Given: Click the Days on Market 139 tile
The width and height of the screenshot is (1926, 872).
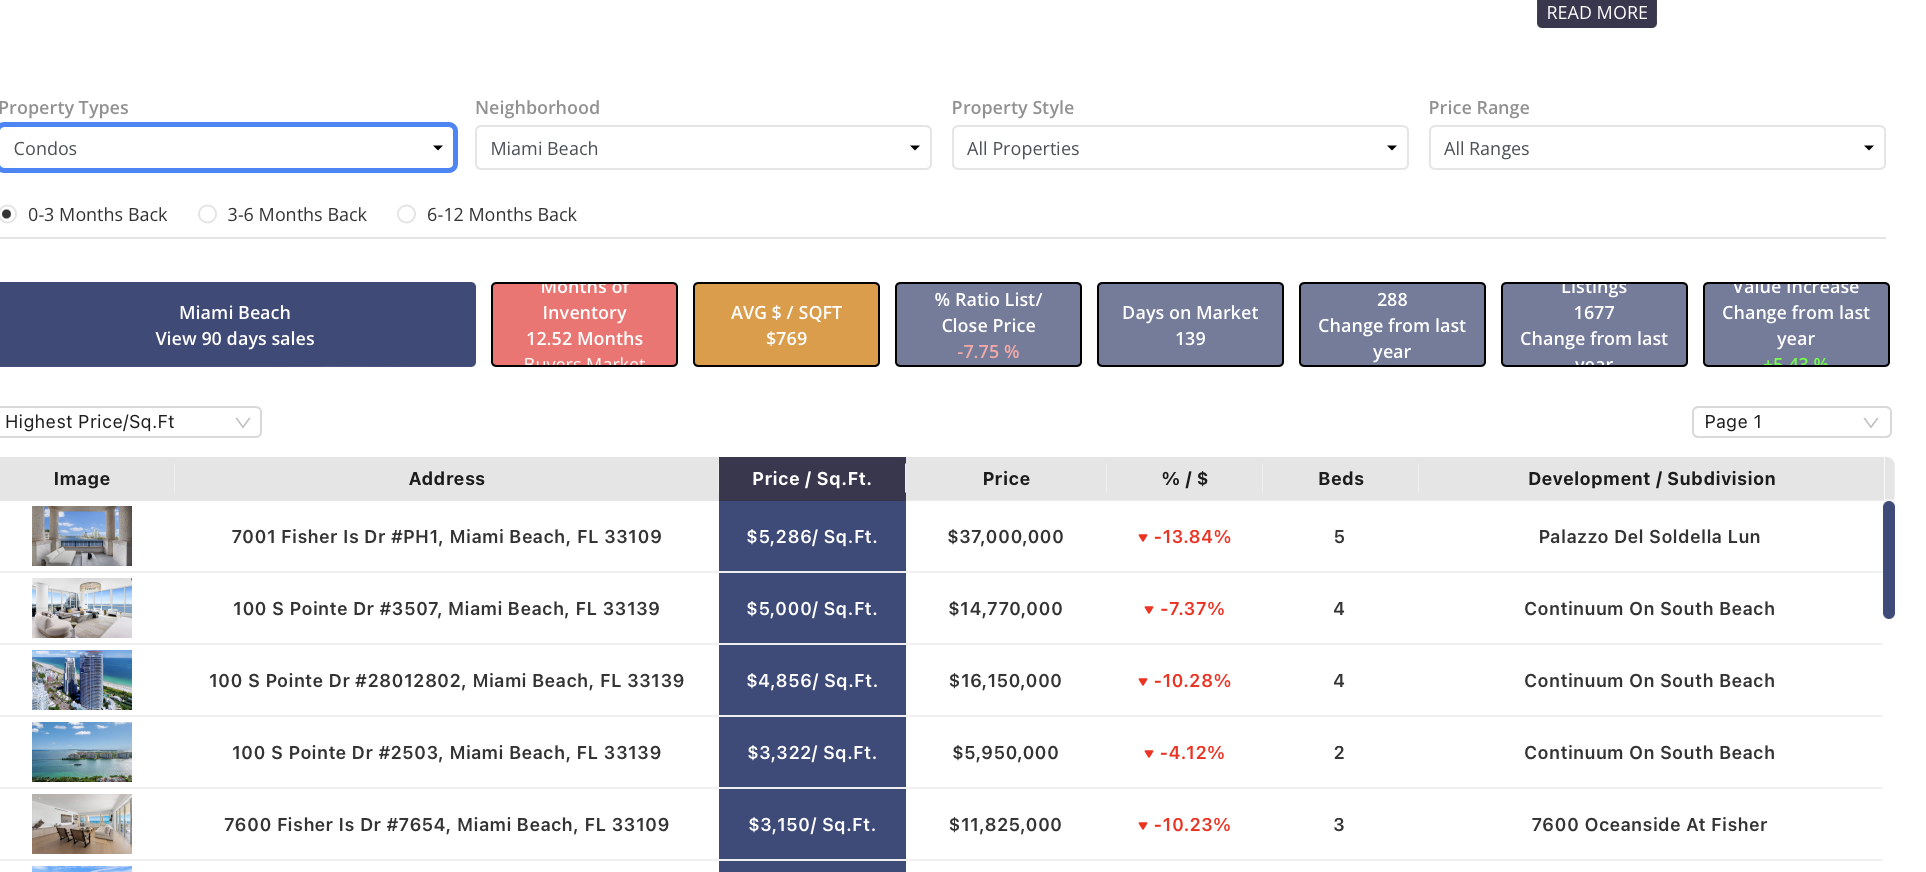Looking at the screenshot, I should point(1190,325).
